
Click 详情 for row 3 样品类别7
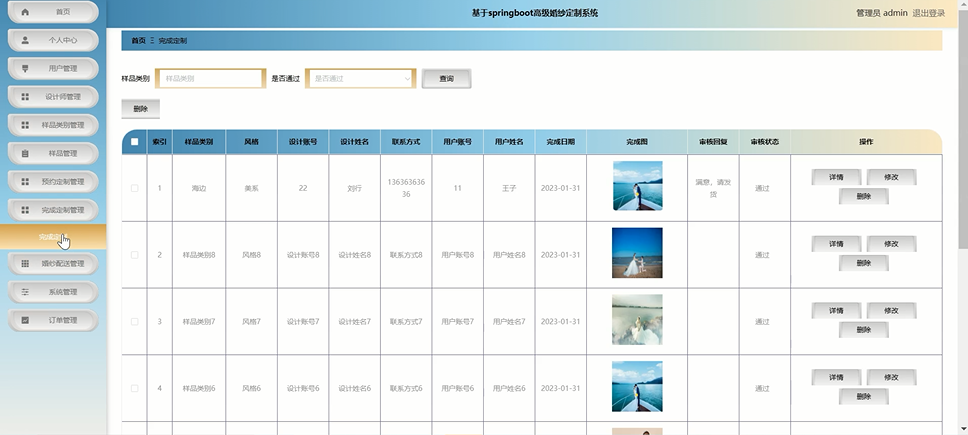click(836, 310)
